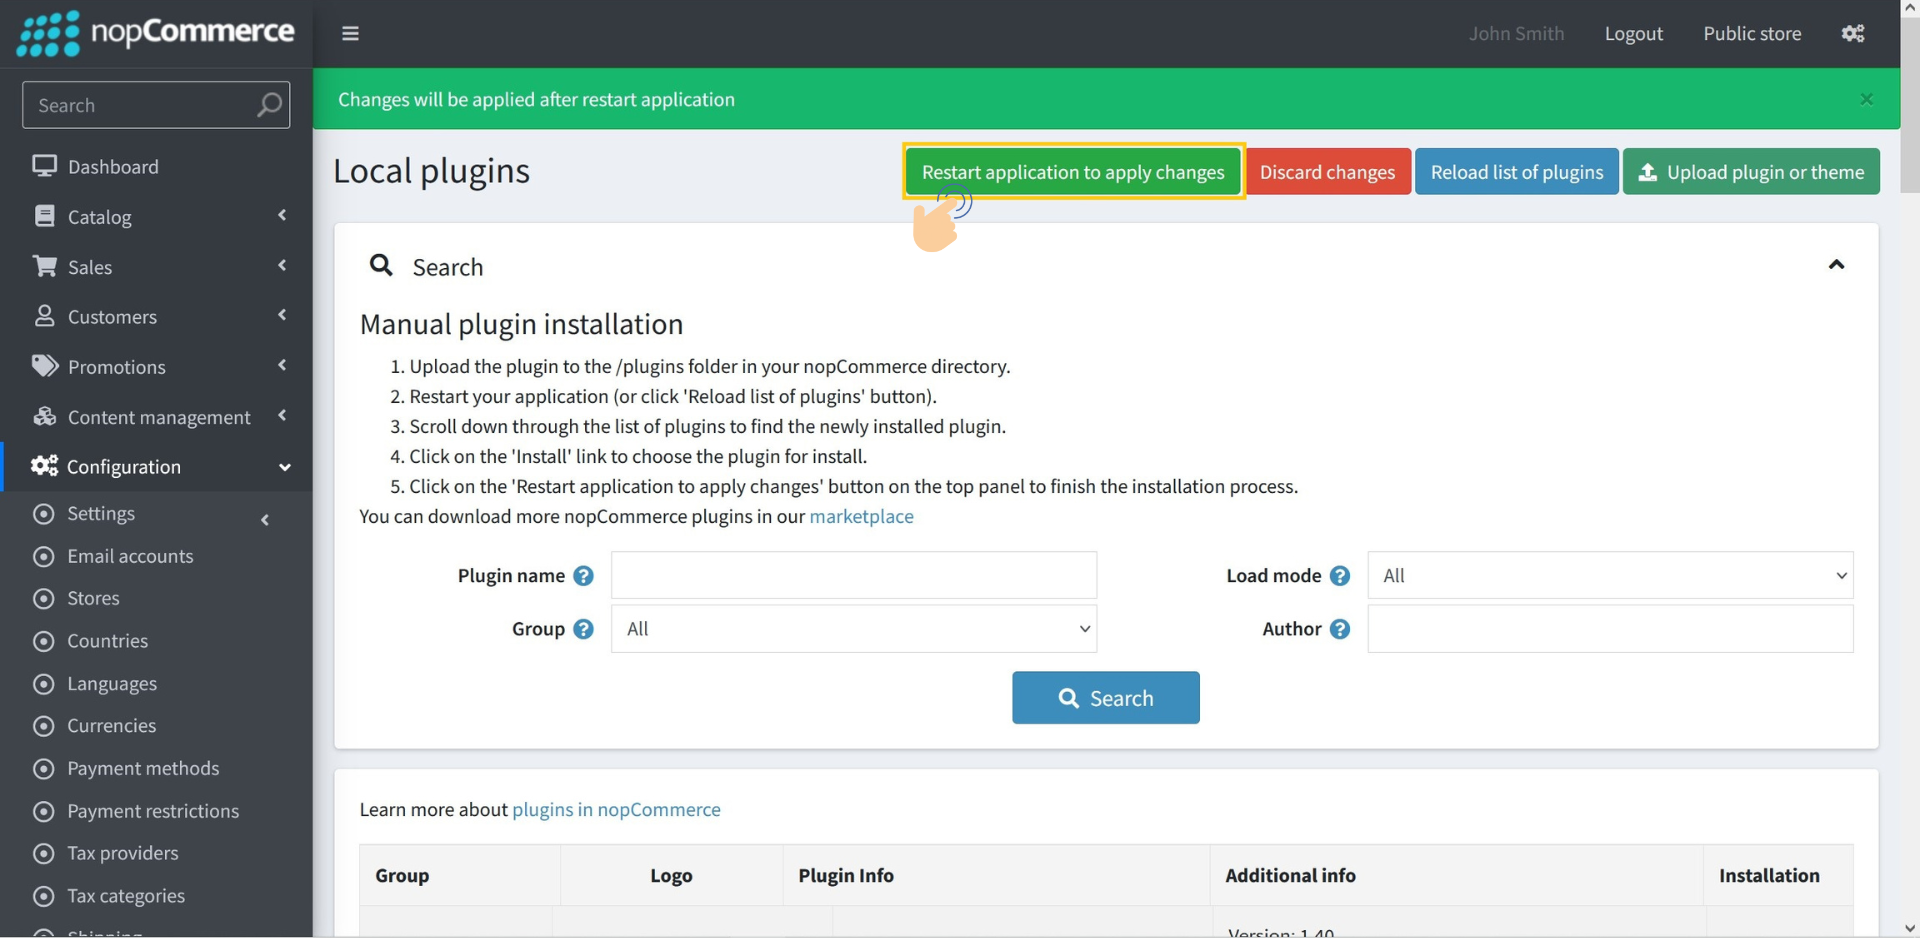Click the Discard changes button
The width and height of the screenshot is (1920, 939).
coord(1327,172)
